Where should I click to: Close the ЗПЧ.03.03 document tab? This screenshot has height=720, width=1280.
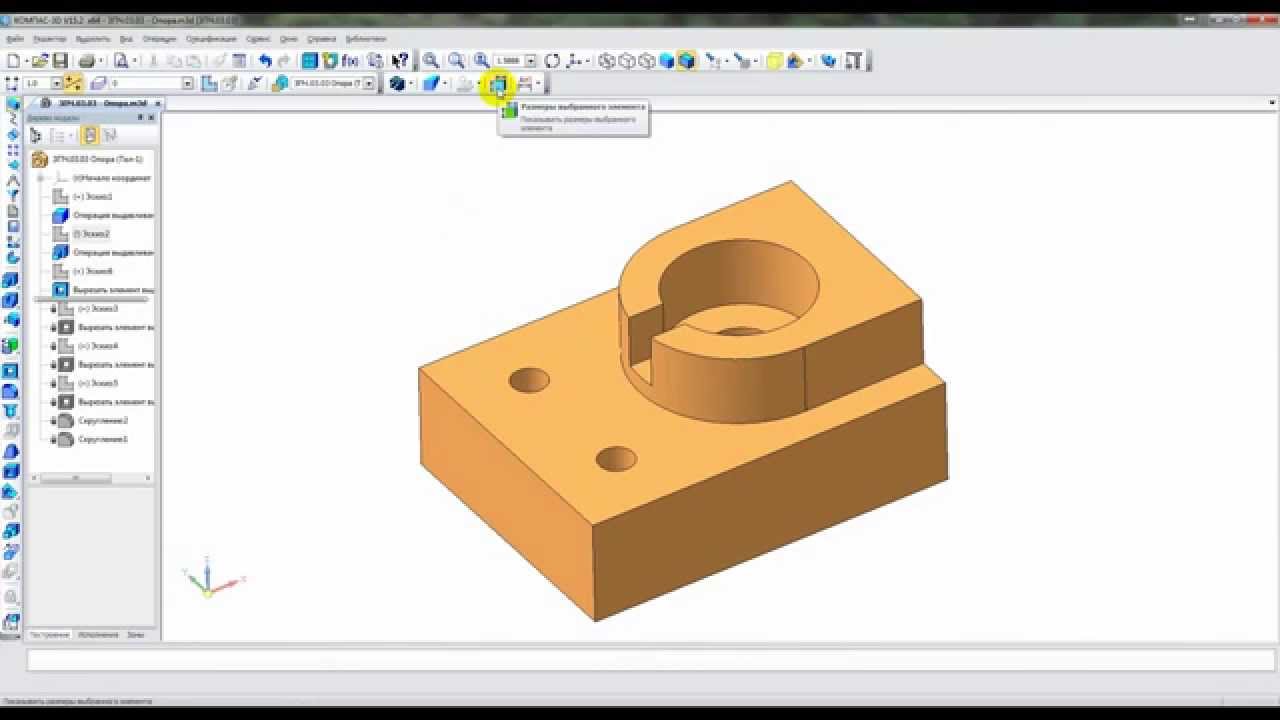(x=158, y=103)
